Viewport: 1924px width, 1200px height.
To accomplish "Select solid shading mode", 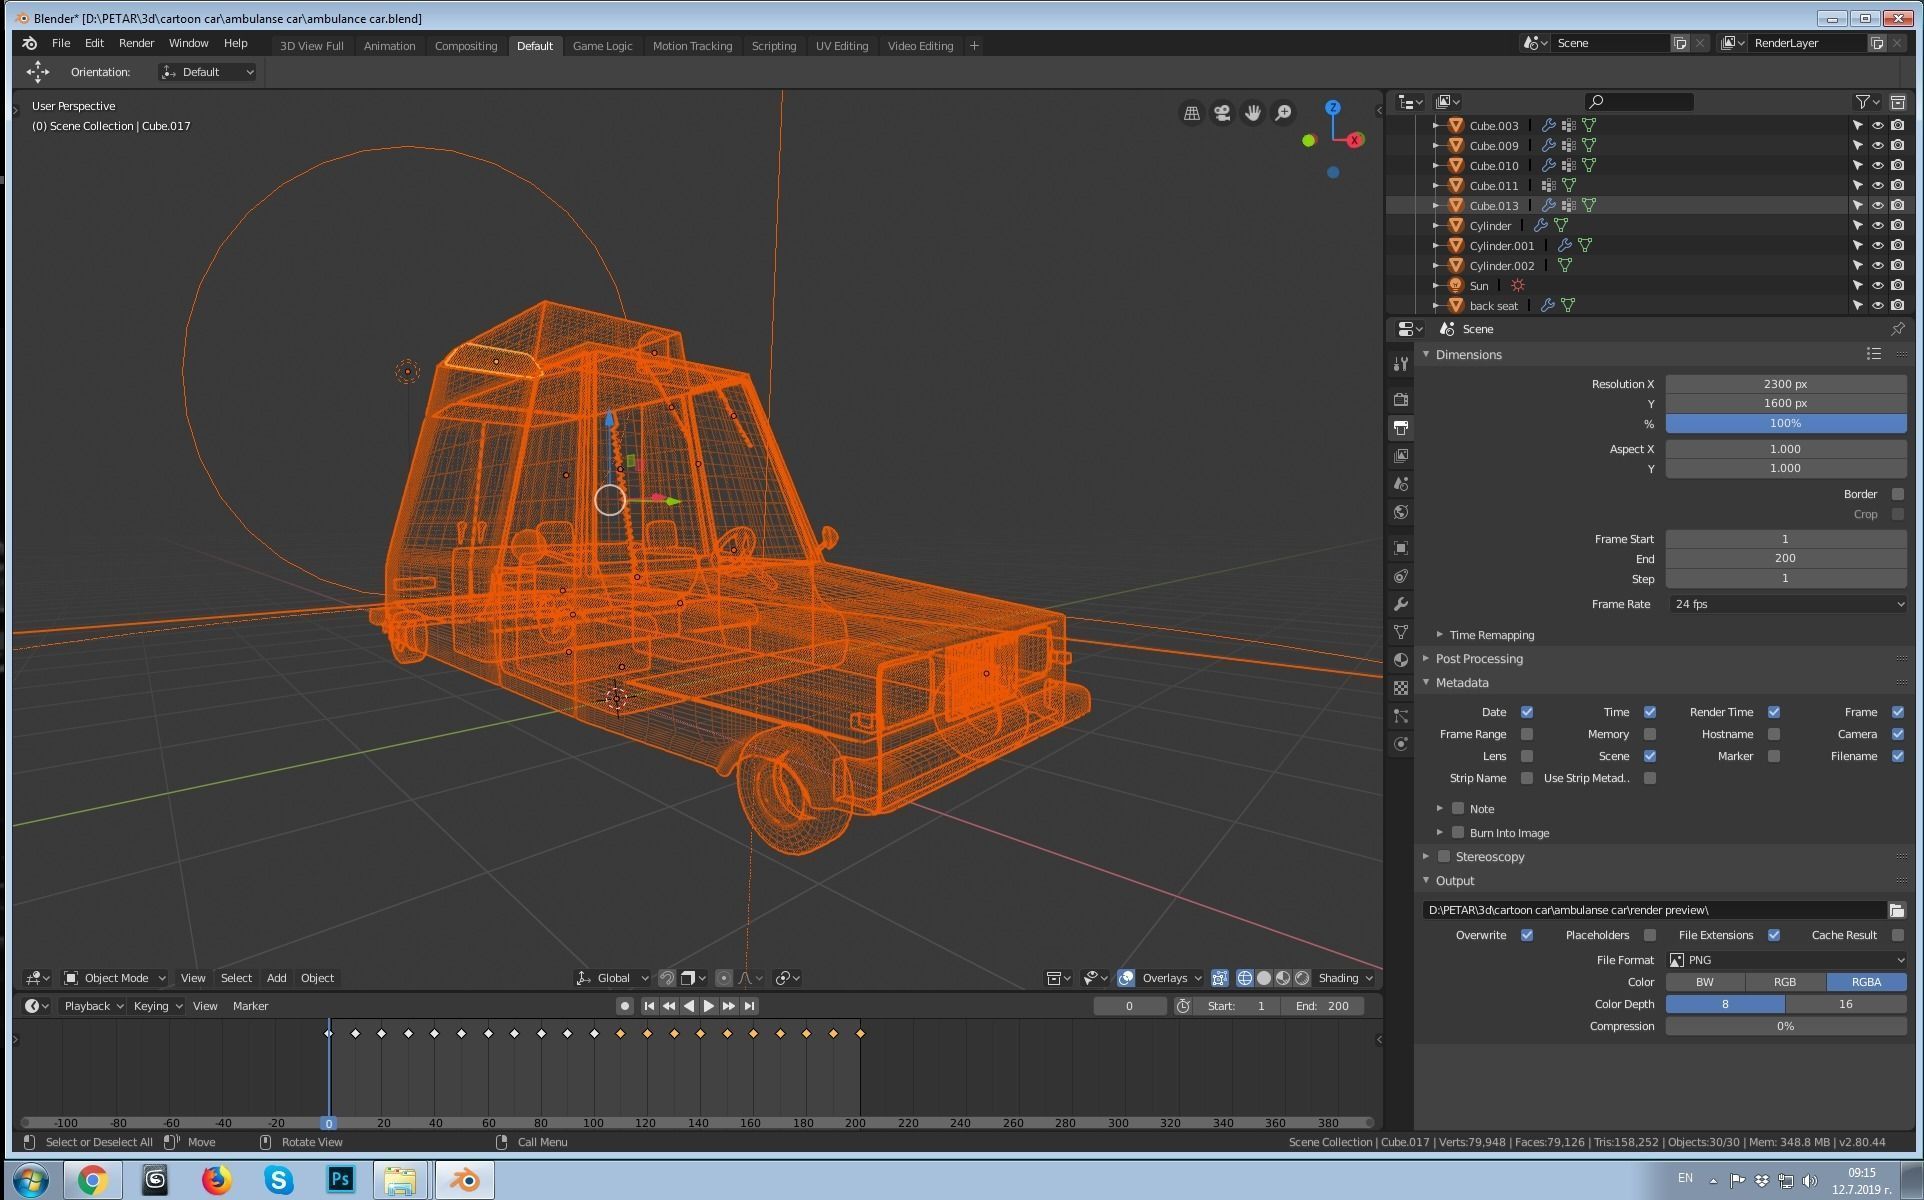I will pyautogui.click(x=1264, y=978).
